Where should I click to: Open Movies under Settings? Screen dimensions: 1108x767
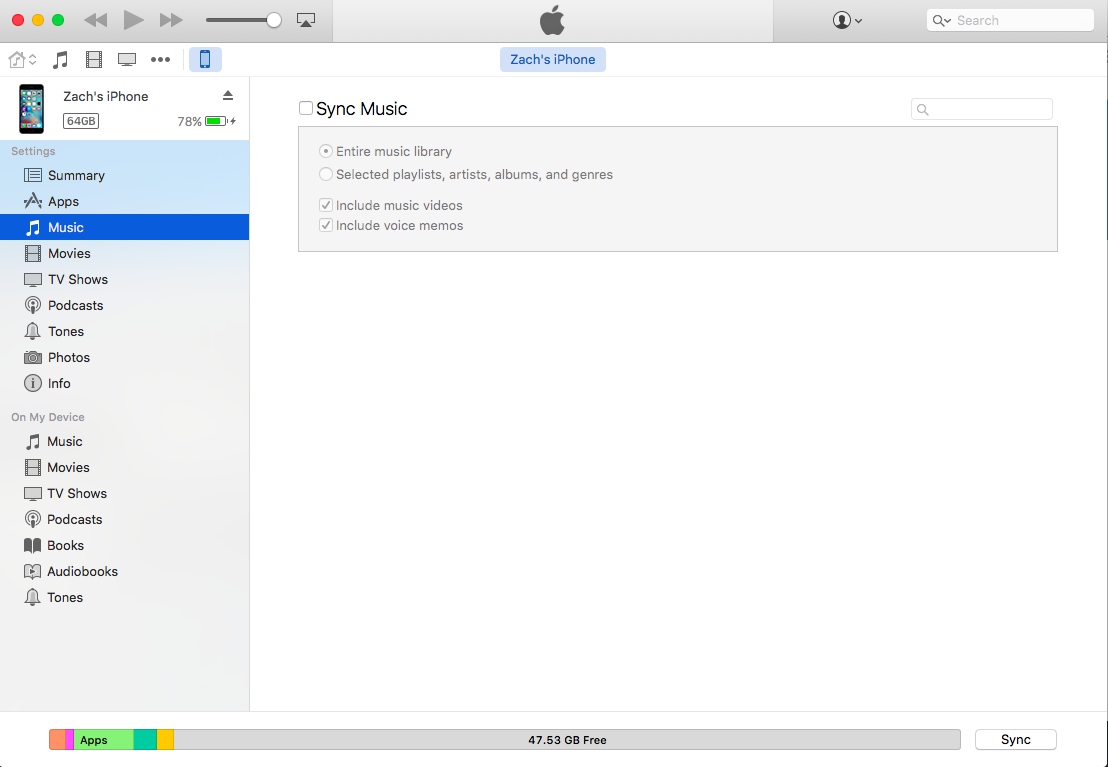coord(124,253)
